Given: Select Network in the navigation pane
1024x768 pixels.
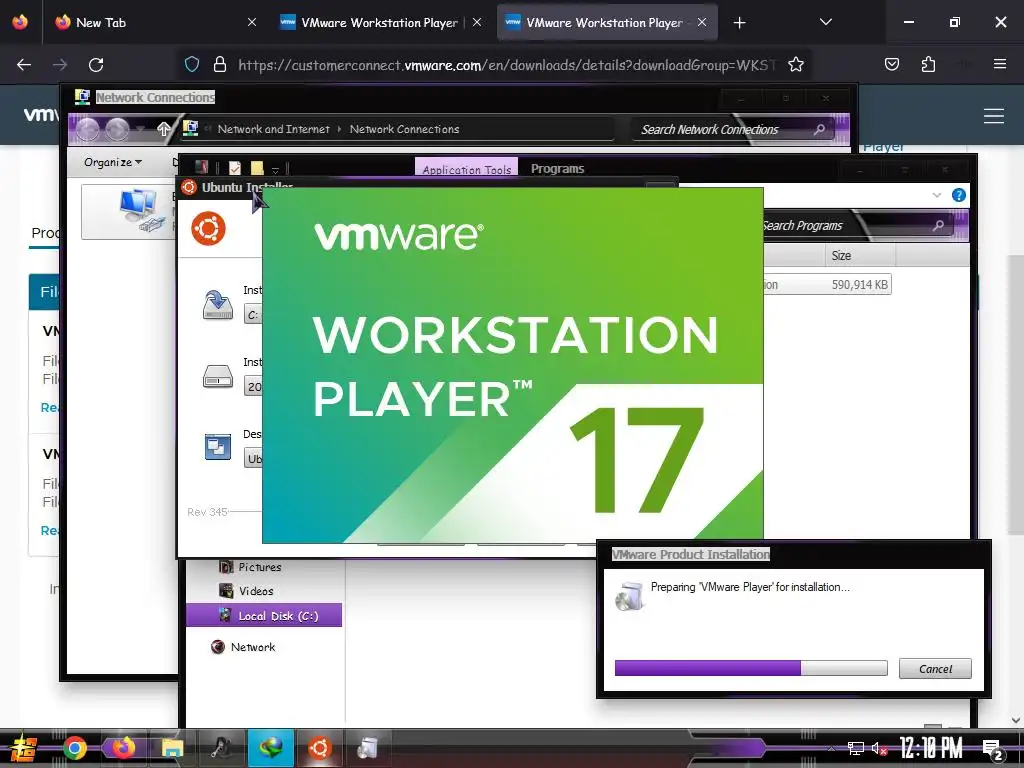Looking at the screenshot, I should point(253,647).
